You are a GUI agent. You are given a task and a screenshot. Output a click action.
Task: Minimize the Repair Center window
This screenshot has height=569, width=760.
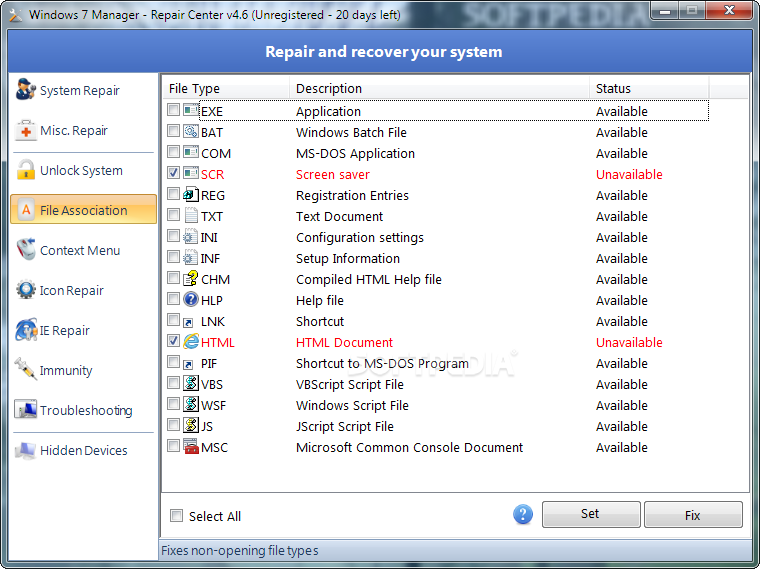[665, 11]
